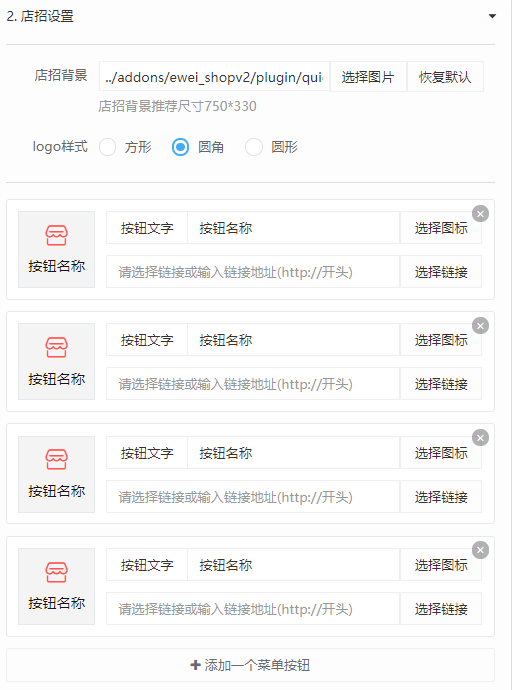The height and width of the screenshot is (690, 531).
Task: Focus the third card's link address field
Action: click(253, 497)
